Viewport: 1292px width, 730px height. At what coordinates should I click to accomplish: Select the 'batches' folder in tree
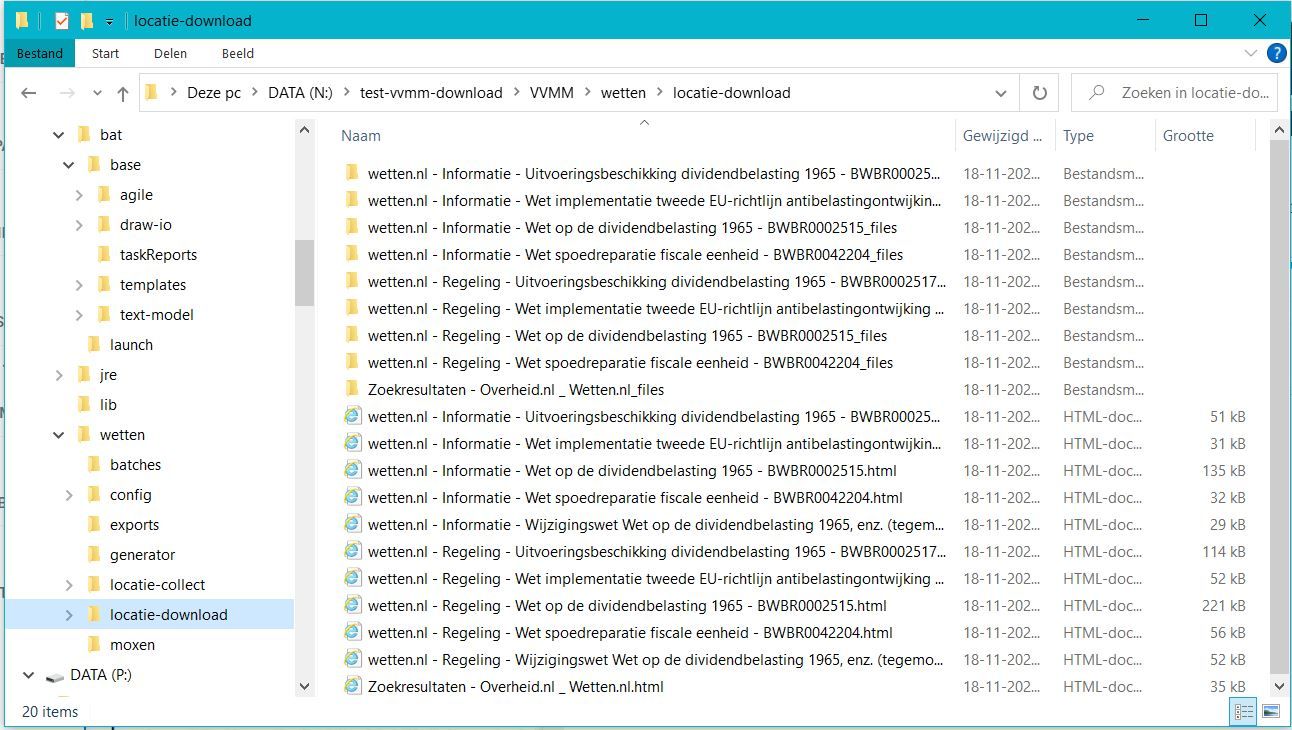click(135, 465)
